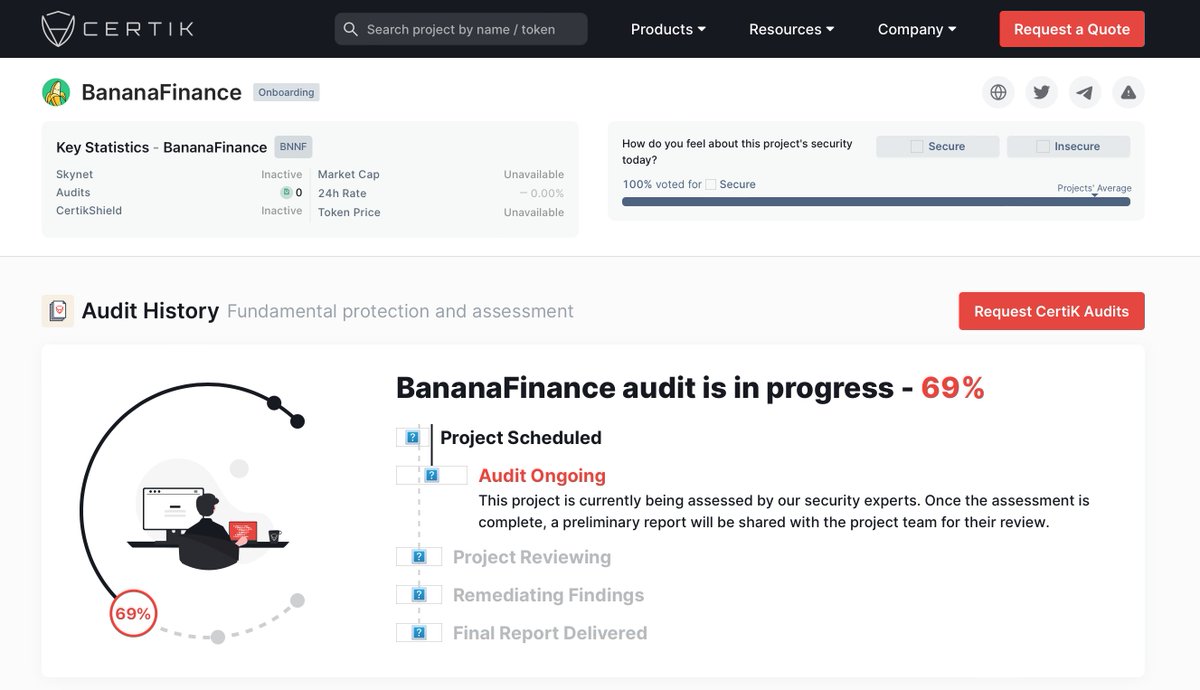Click the project search input field
1200x690 pixels.
pos(460,29)
